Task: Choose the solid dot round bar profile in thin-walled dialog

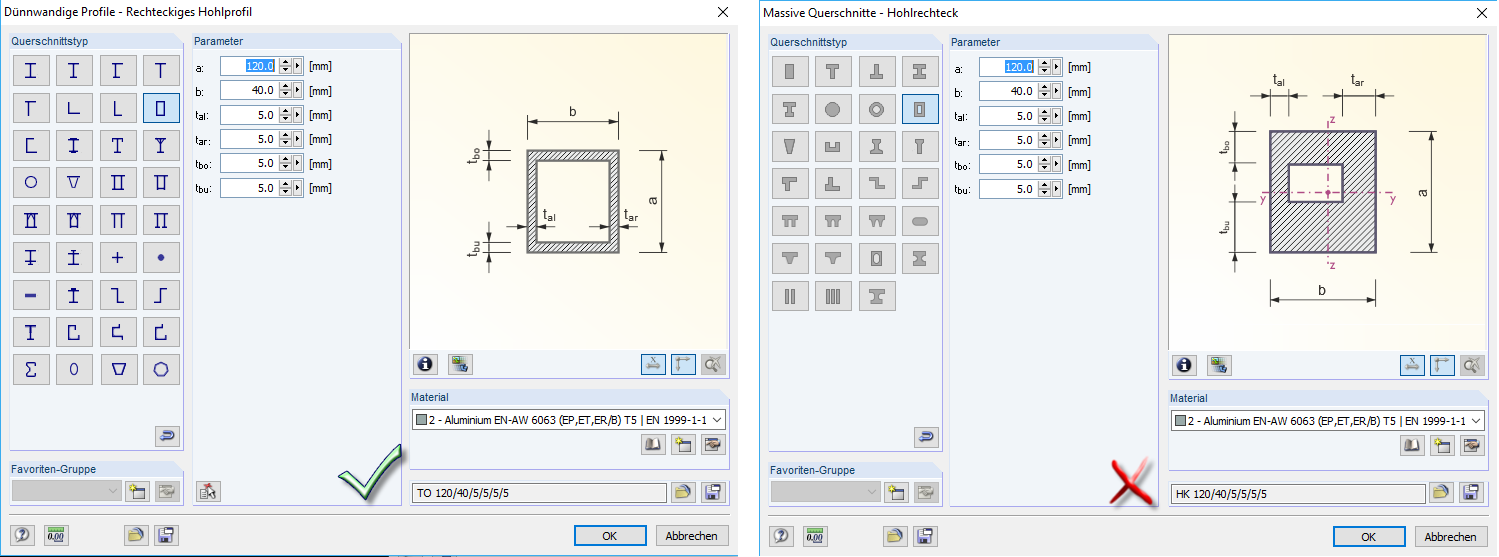Action: click(161, 257)
